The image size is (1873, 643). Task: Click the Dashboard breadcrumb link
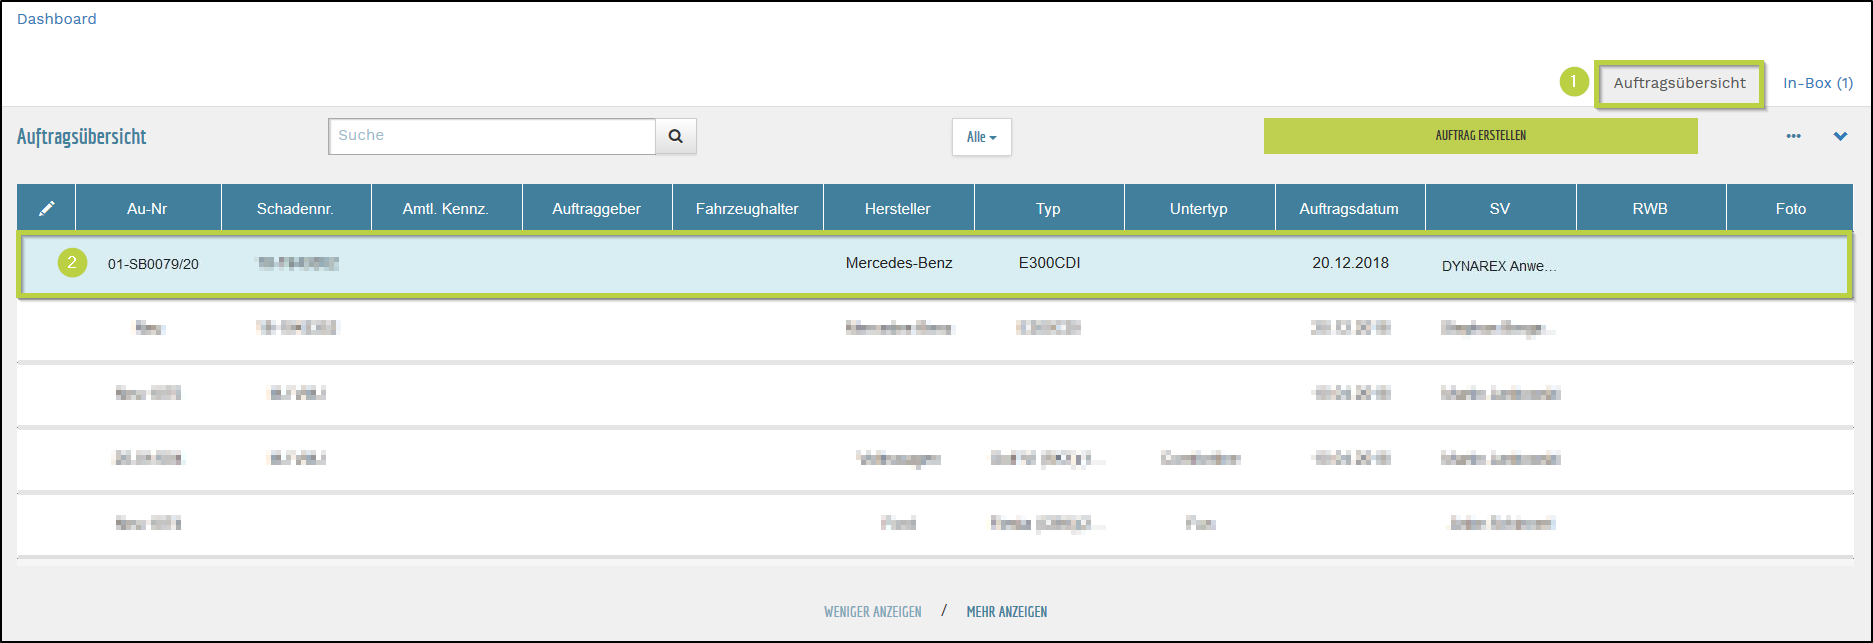coord(57,19)
